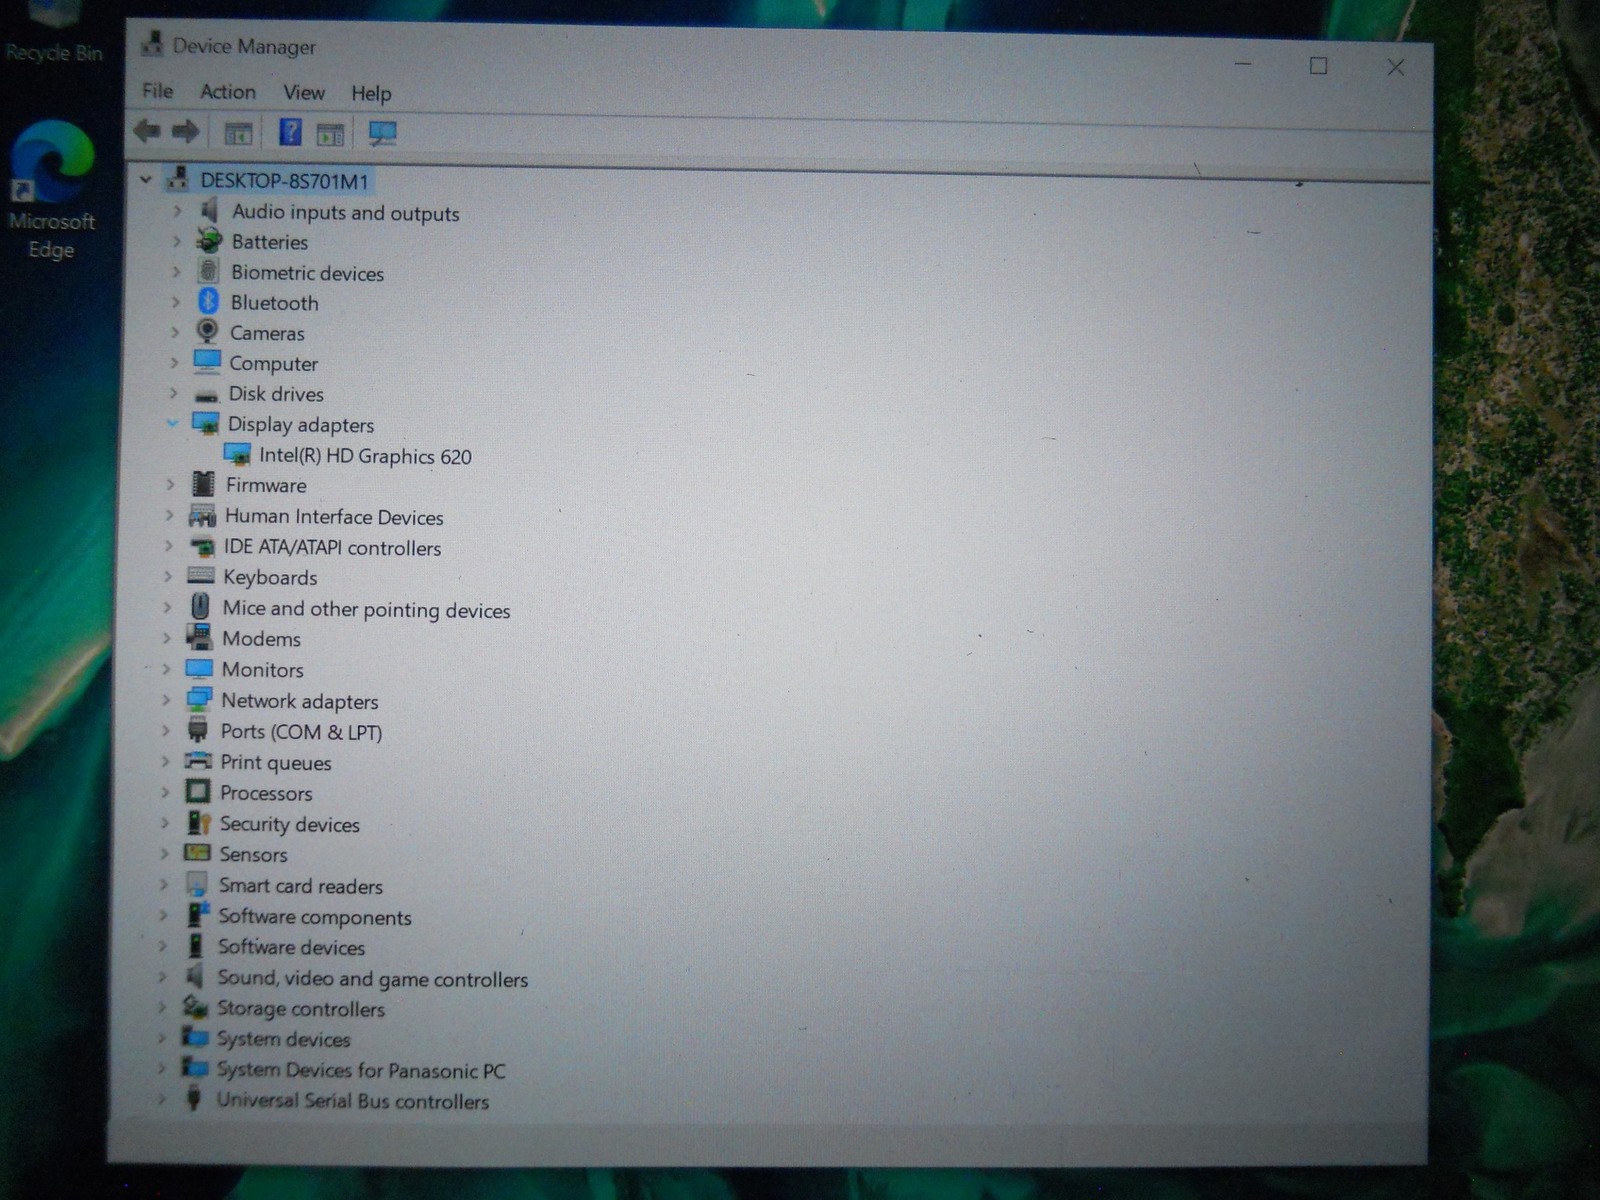Expand Universal Serial Bus controllers
The height and width of the screenshot is (1200, 1600).
[x=162, y=1099]
